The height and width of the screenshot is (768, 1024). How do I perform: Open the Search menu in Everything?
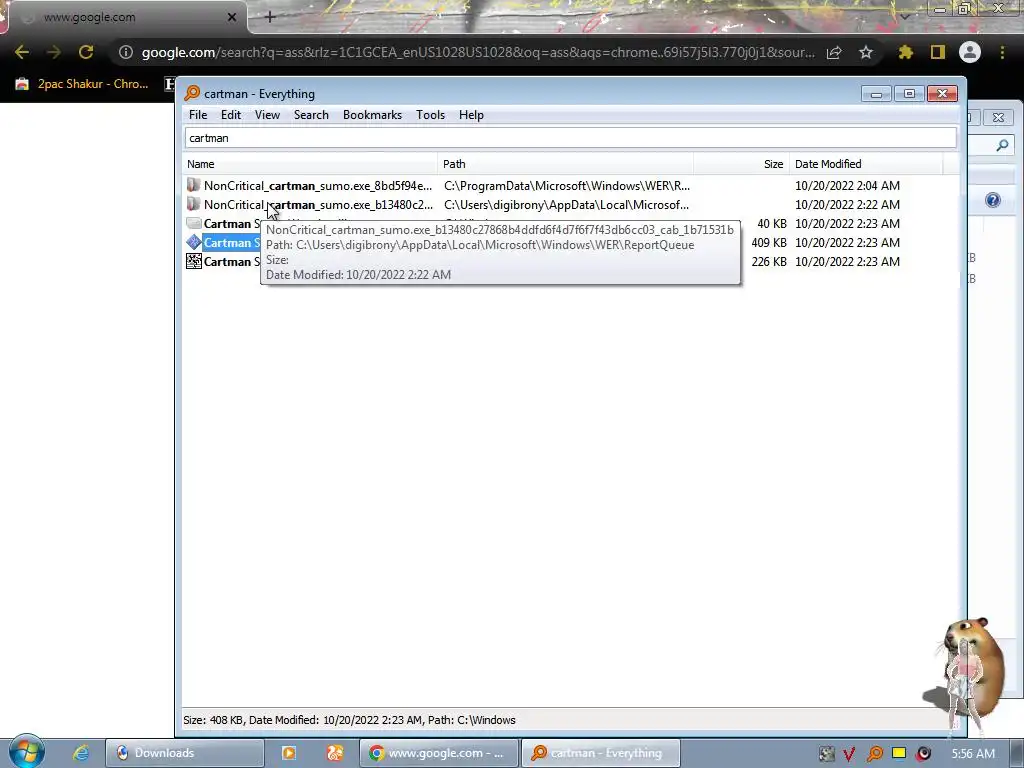coord(311,115)
